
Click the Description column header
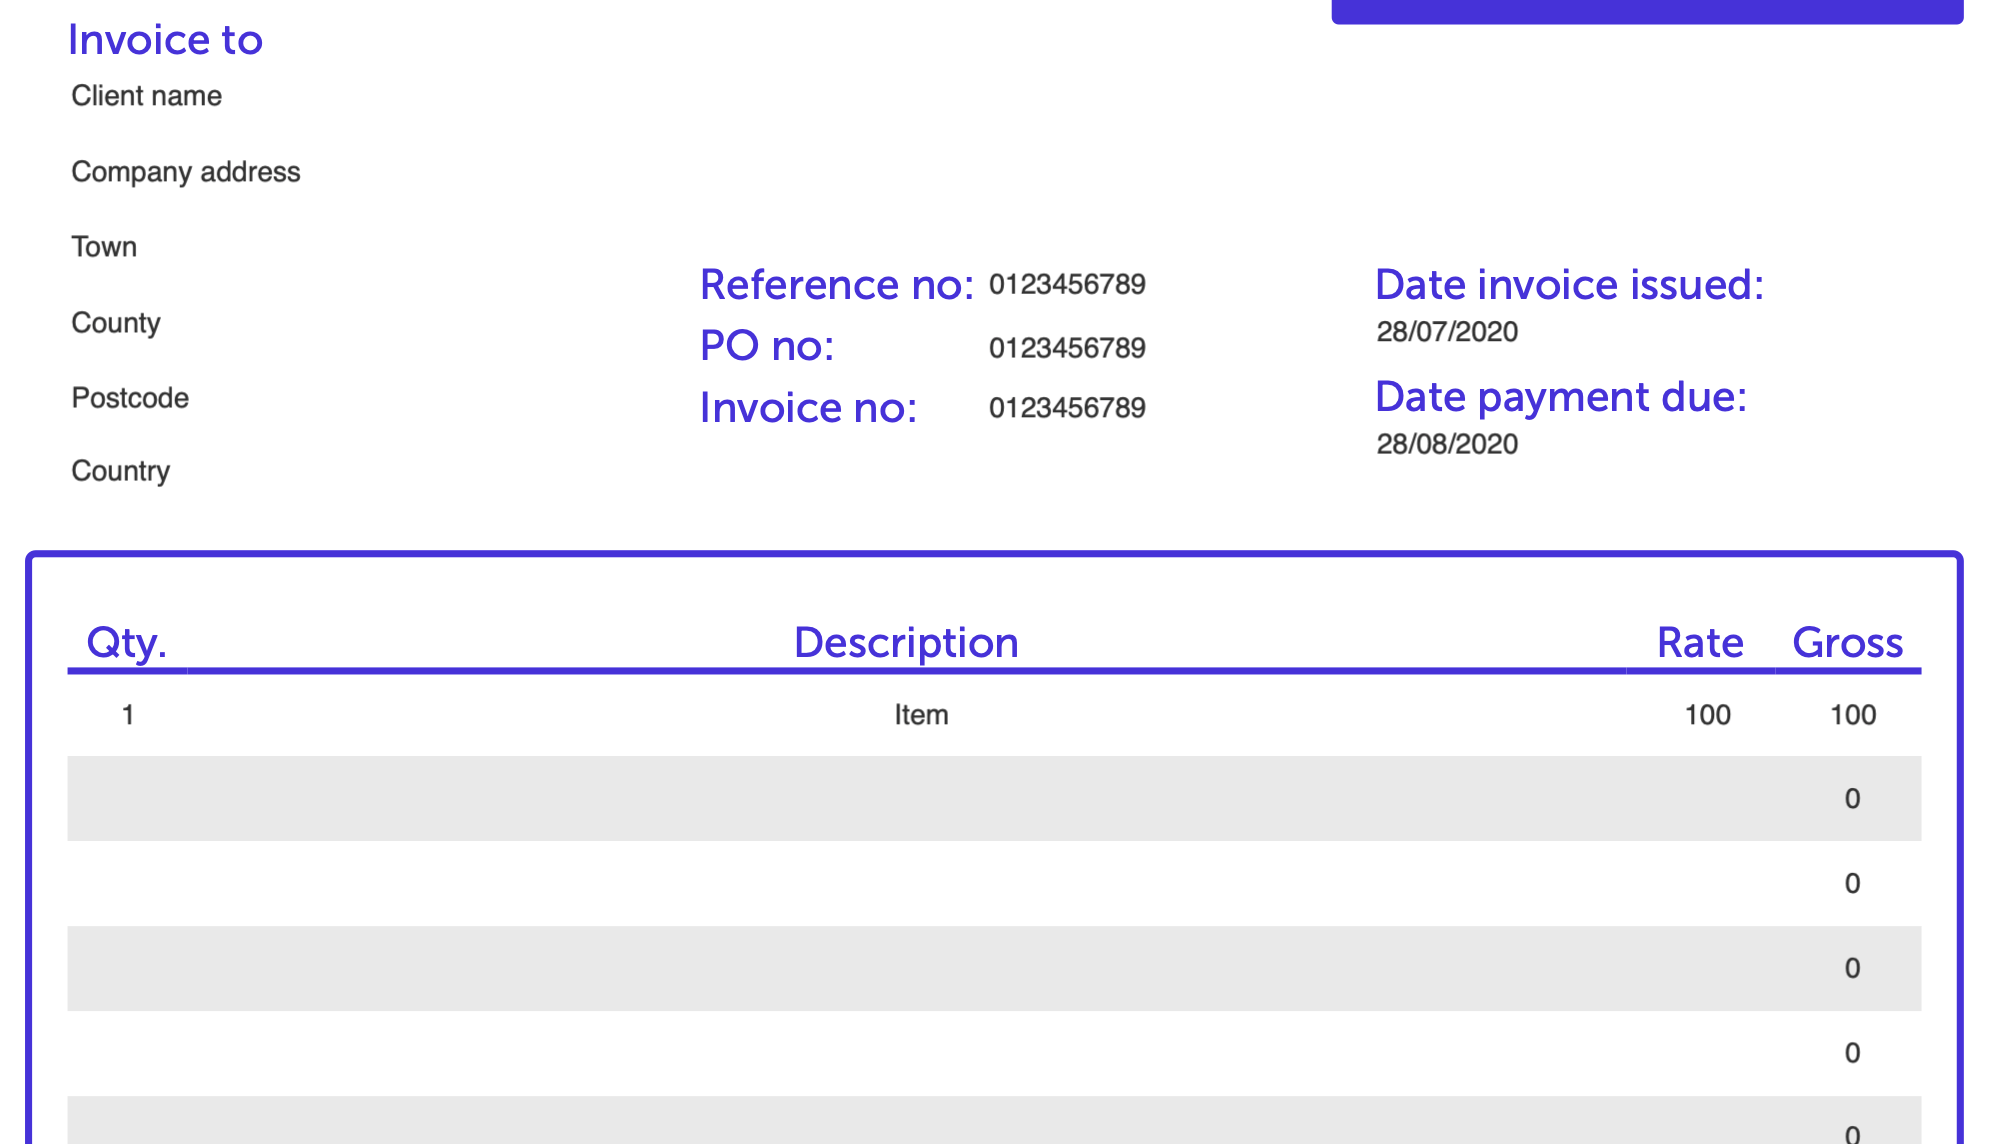coord(906,642)
